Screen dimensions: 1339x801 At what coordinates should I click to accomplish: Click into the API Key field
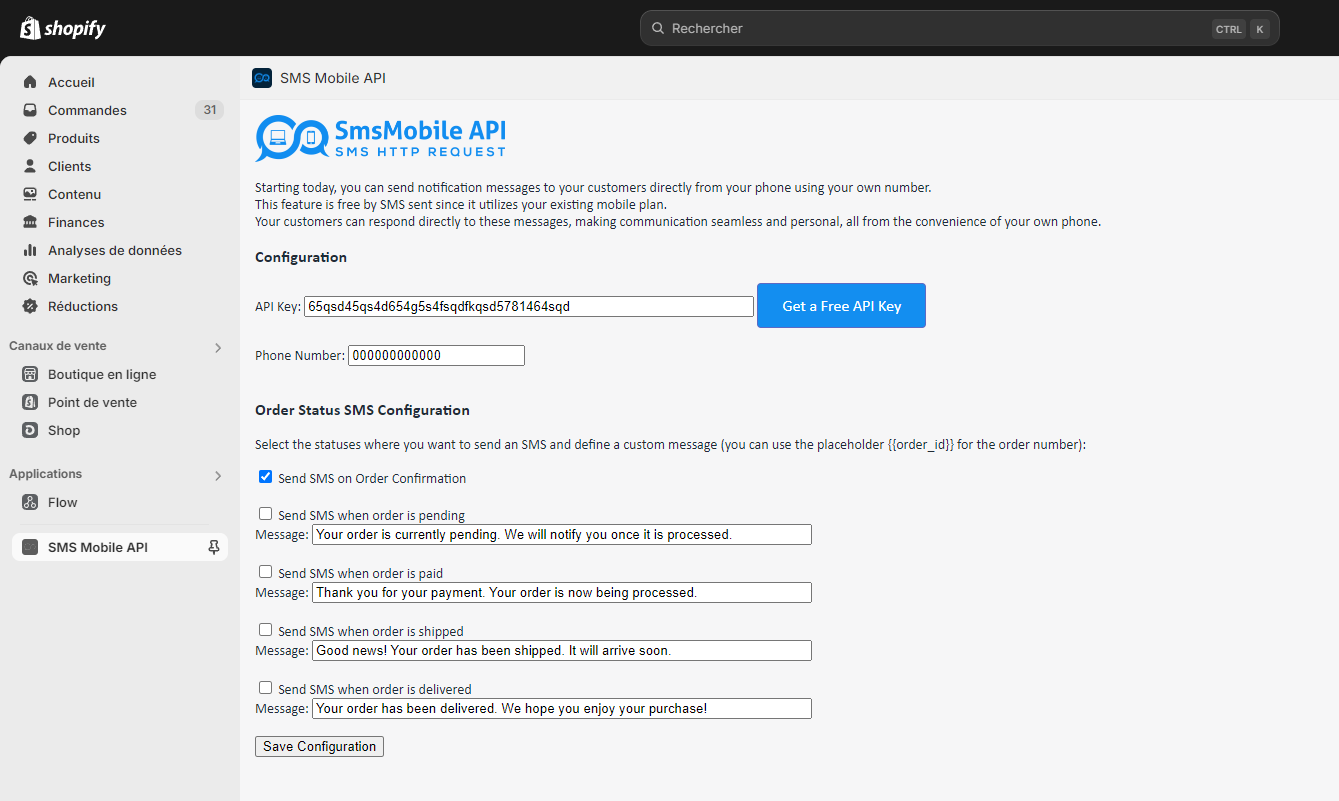[x=528, y=306]
